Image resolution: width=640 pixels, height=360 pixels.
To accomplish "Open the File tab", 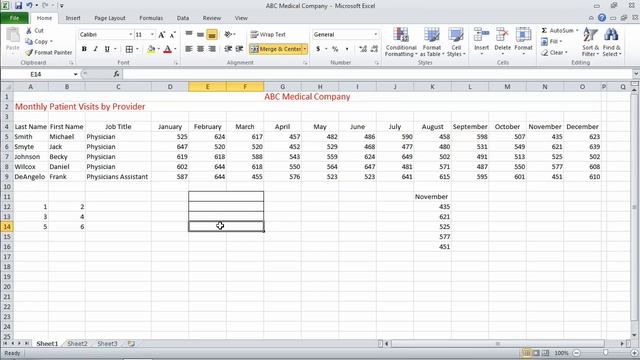I will (x=14, y=18).
